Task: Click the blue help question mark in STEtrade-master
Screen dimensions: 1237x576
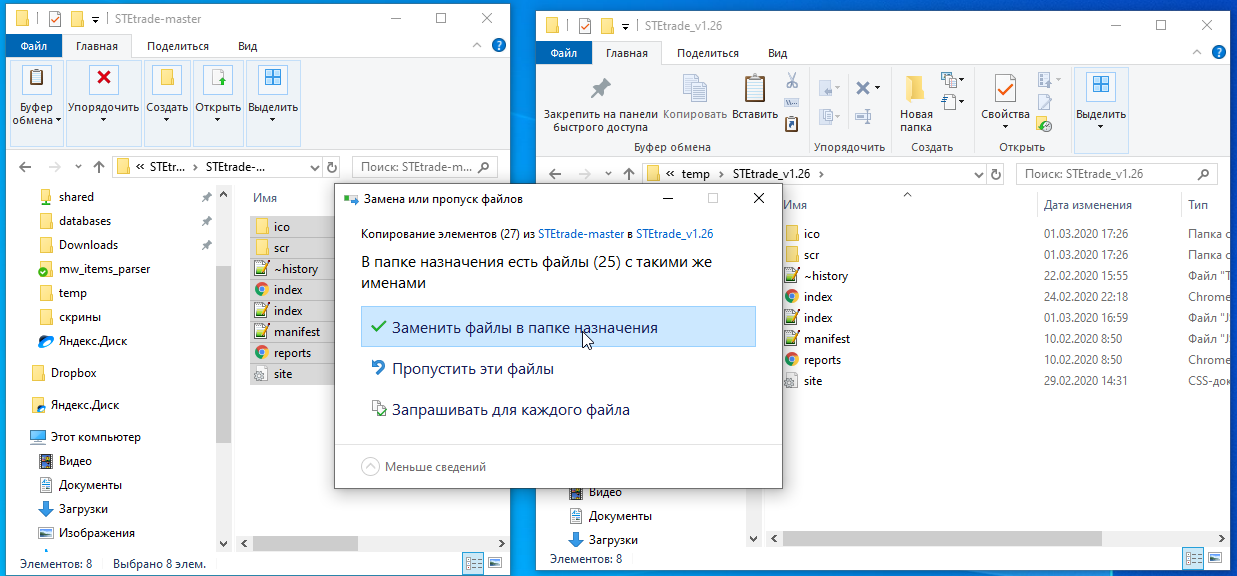Action: point(499,45)
